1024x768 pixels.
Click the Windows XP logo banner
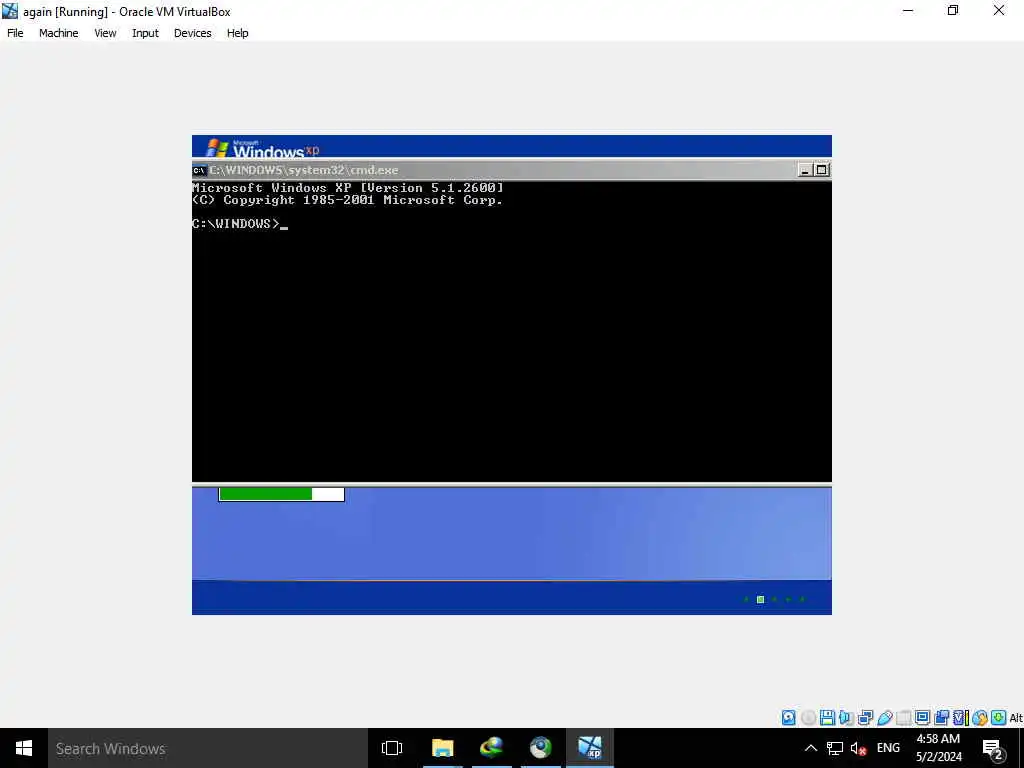point(263,148)
